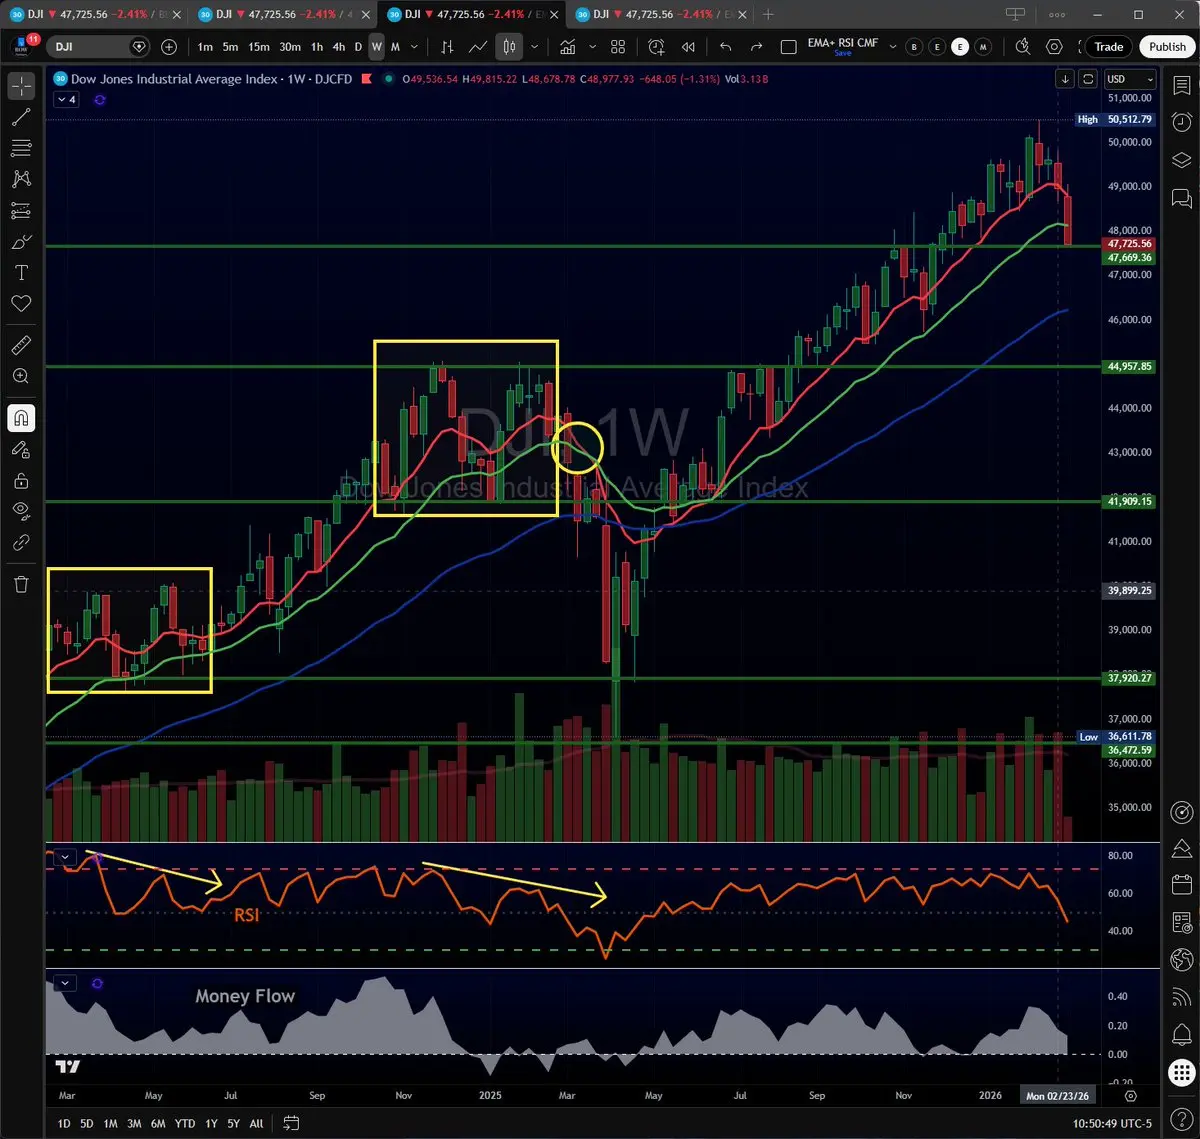Set the chart range to YTD
Viewport: 1200px width, 1139px height.
click(x=185, y=1123)
